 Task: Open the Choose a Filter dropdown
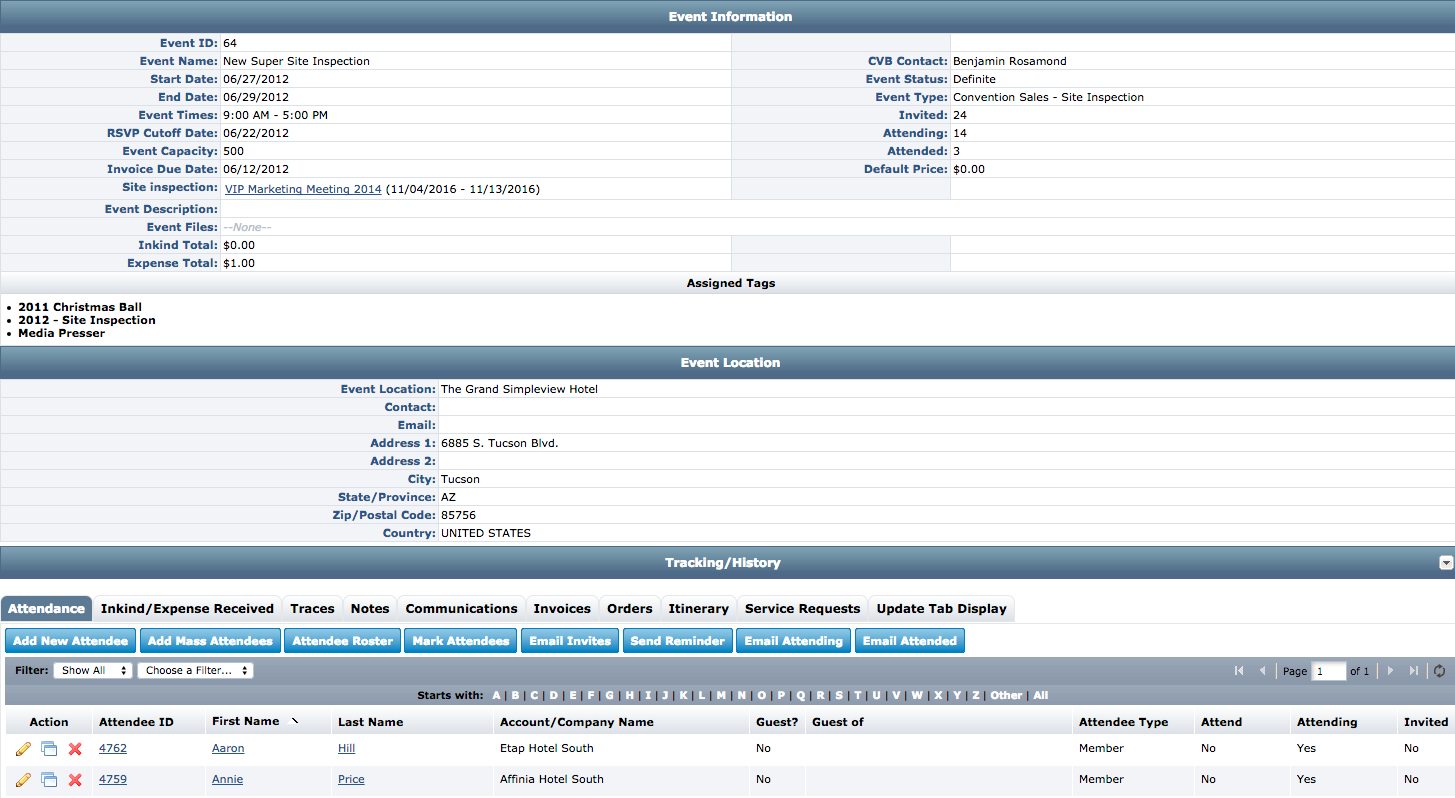(x=195, y=670)
